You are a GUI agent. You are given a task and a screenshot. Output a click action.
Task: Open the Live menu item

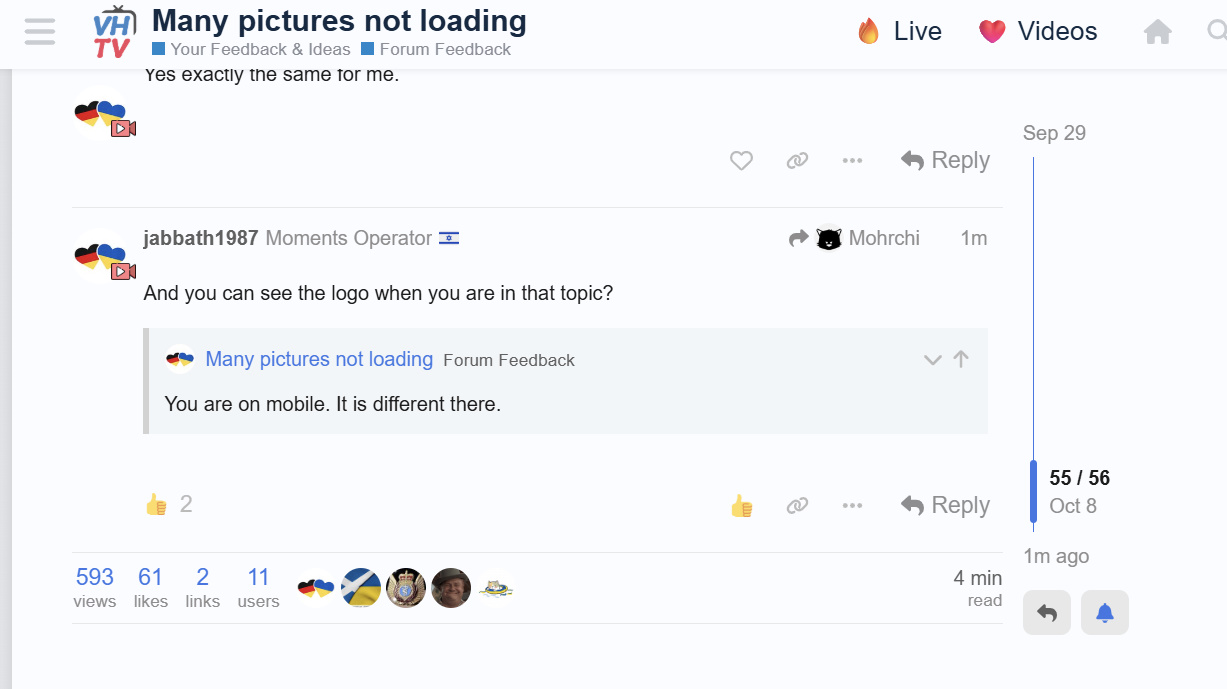coord(899,32)
